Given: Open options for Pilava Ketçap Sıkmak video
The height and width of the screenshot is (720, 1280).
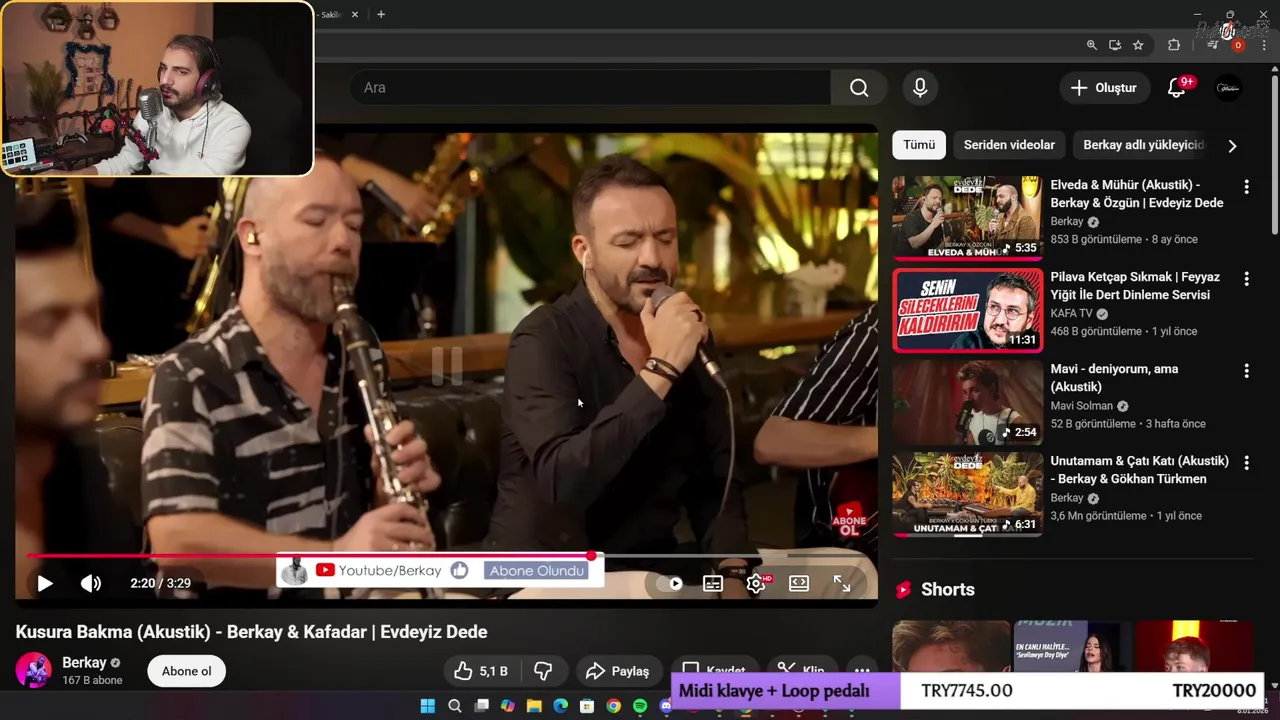Looking at the screenshot, I should coord(1246,279).
